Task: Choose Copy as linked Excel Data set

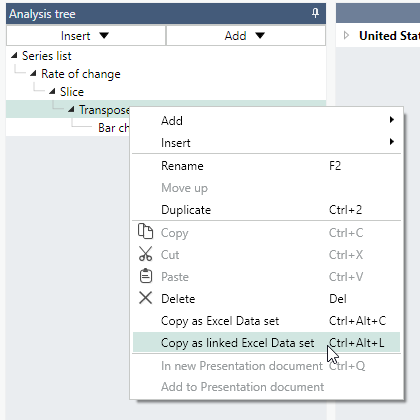Action: pos(266,342)
